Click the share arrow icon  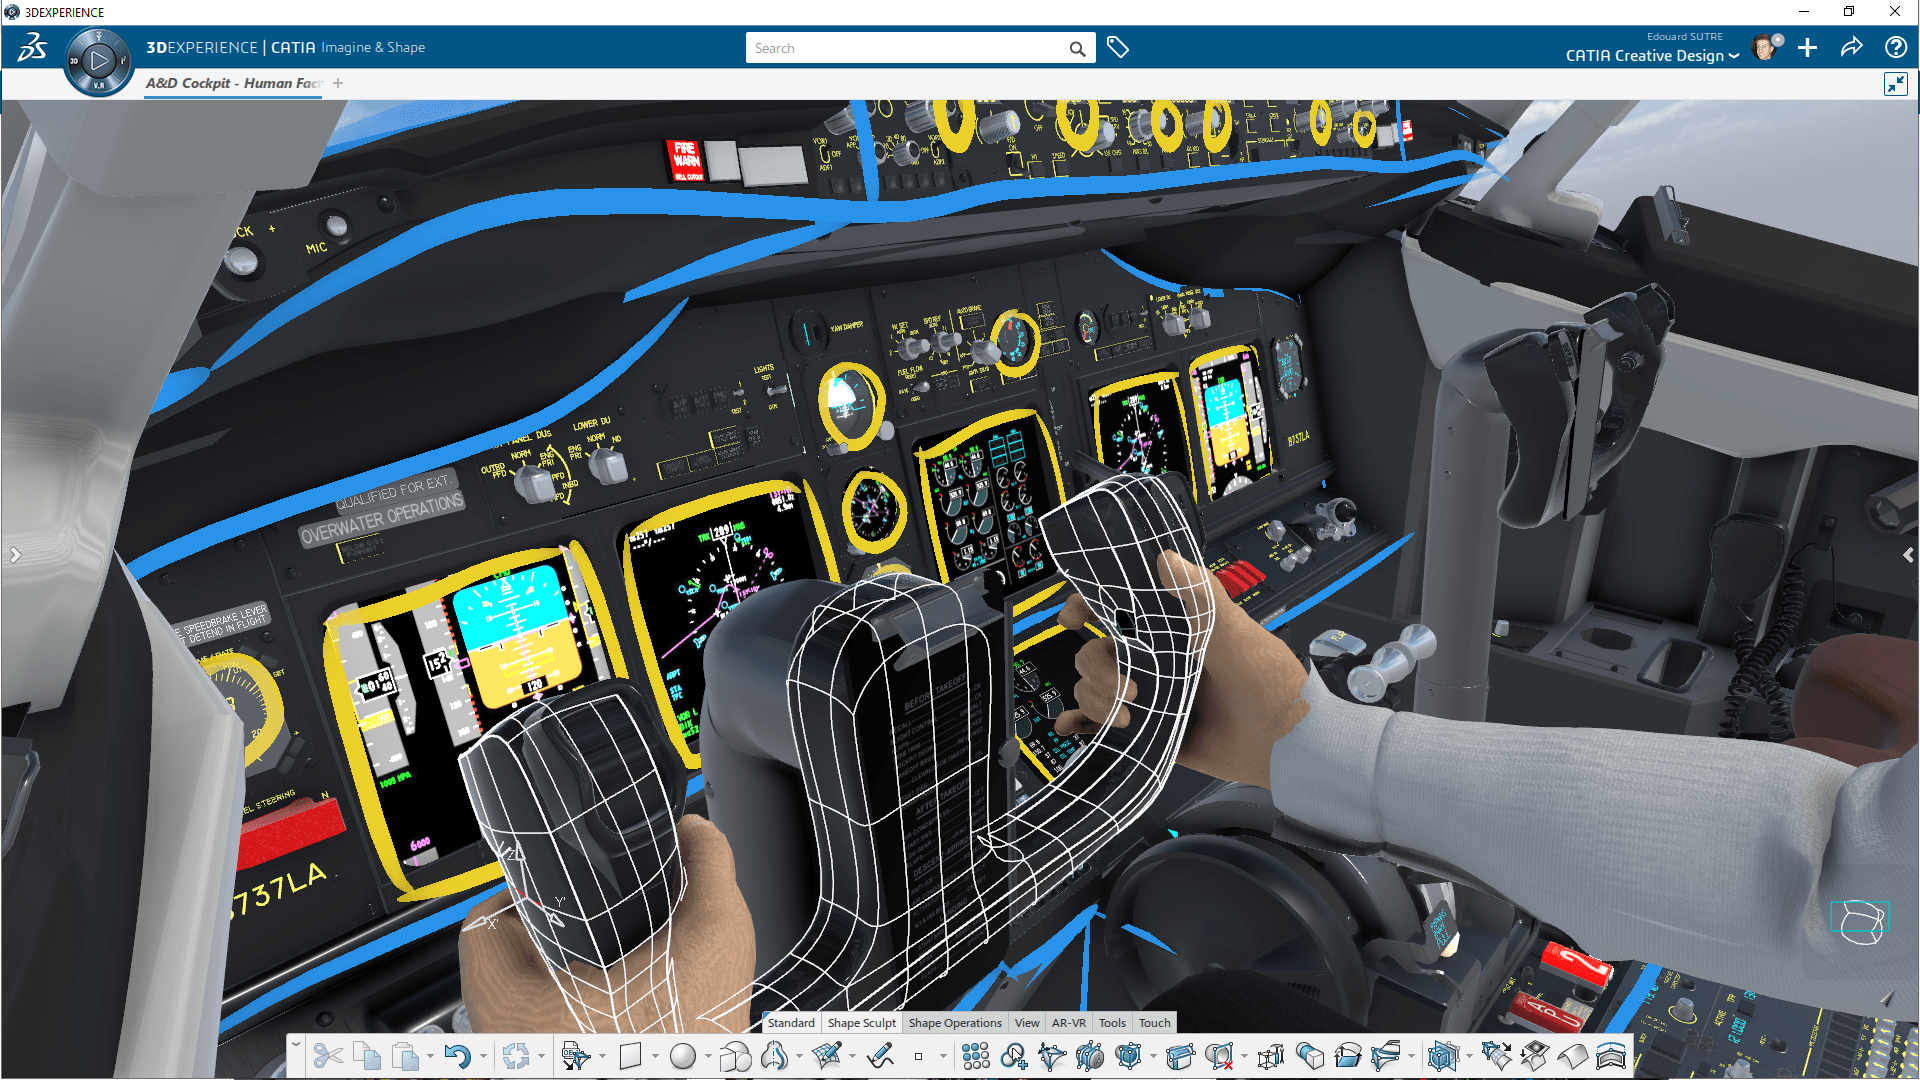tap(1851, 47)
